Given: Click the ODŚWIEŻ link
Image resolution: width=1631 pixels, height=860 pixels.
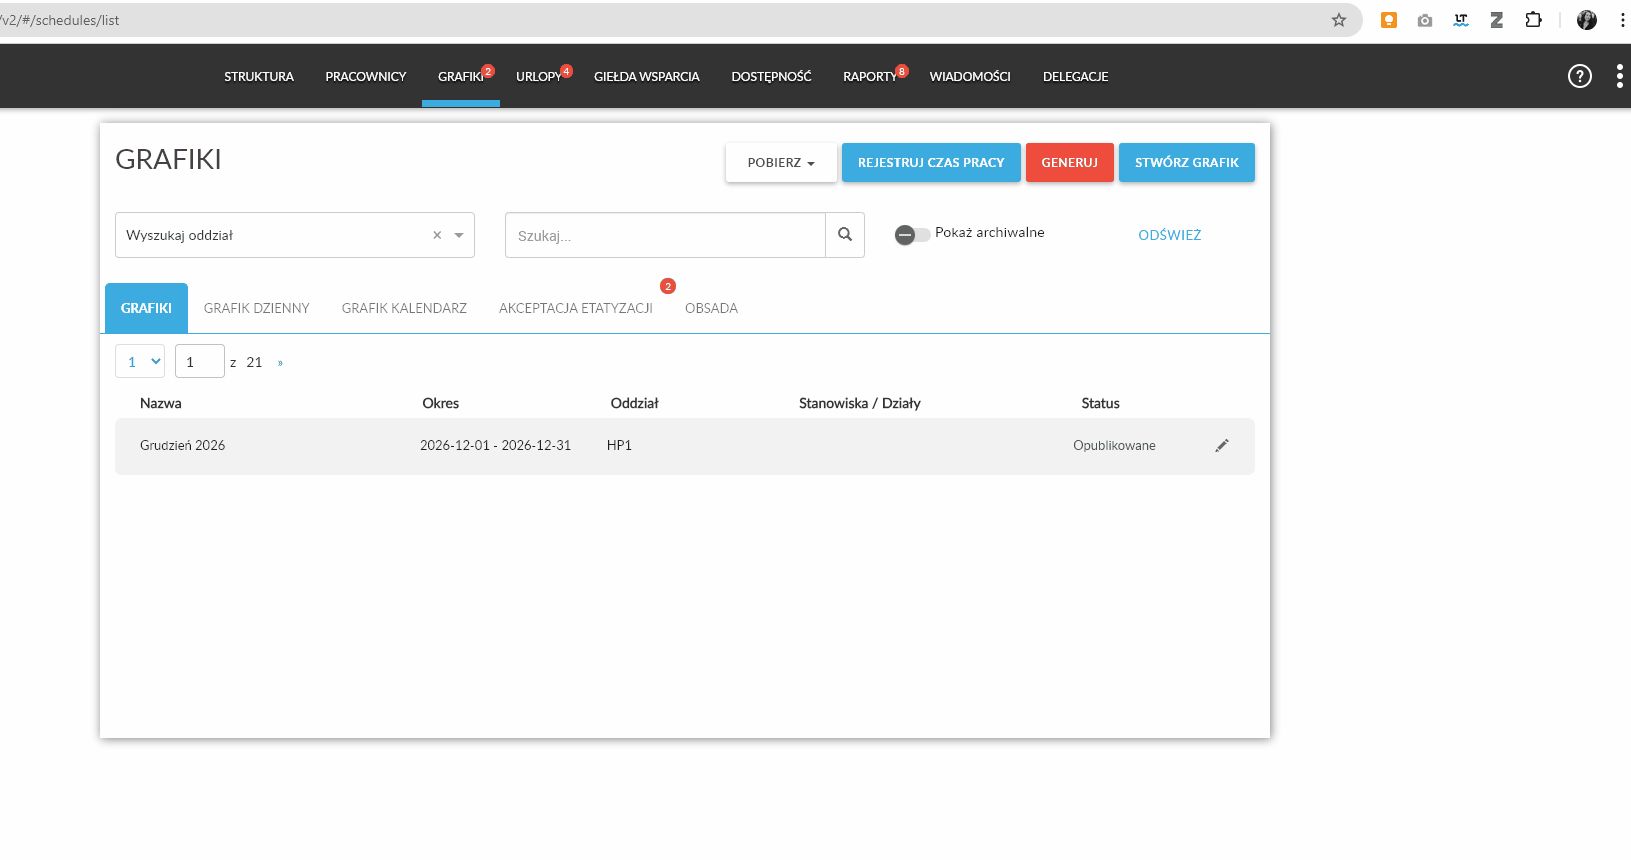Looking at the screenshot, I should [x=1169, y=235].
